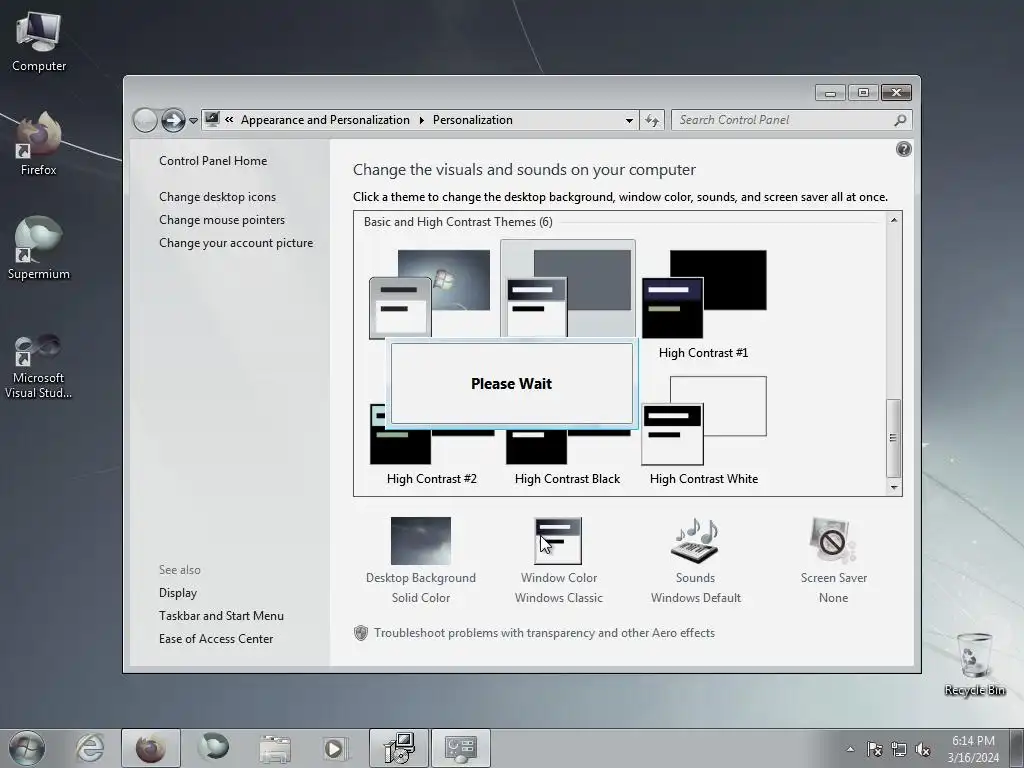Open Change your account picture
1024x768 pixels.
pyautogui.click(x=236, y=243)
